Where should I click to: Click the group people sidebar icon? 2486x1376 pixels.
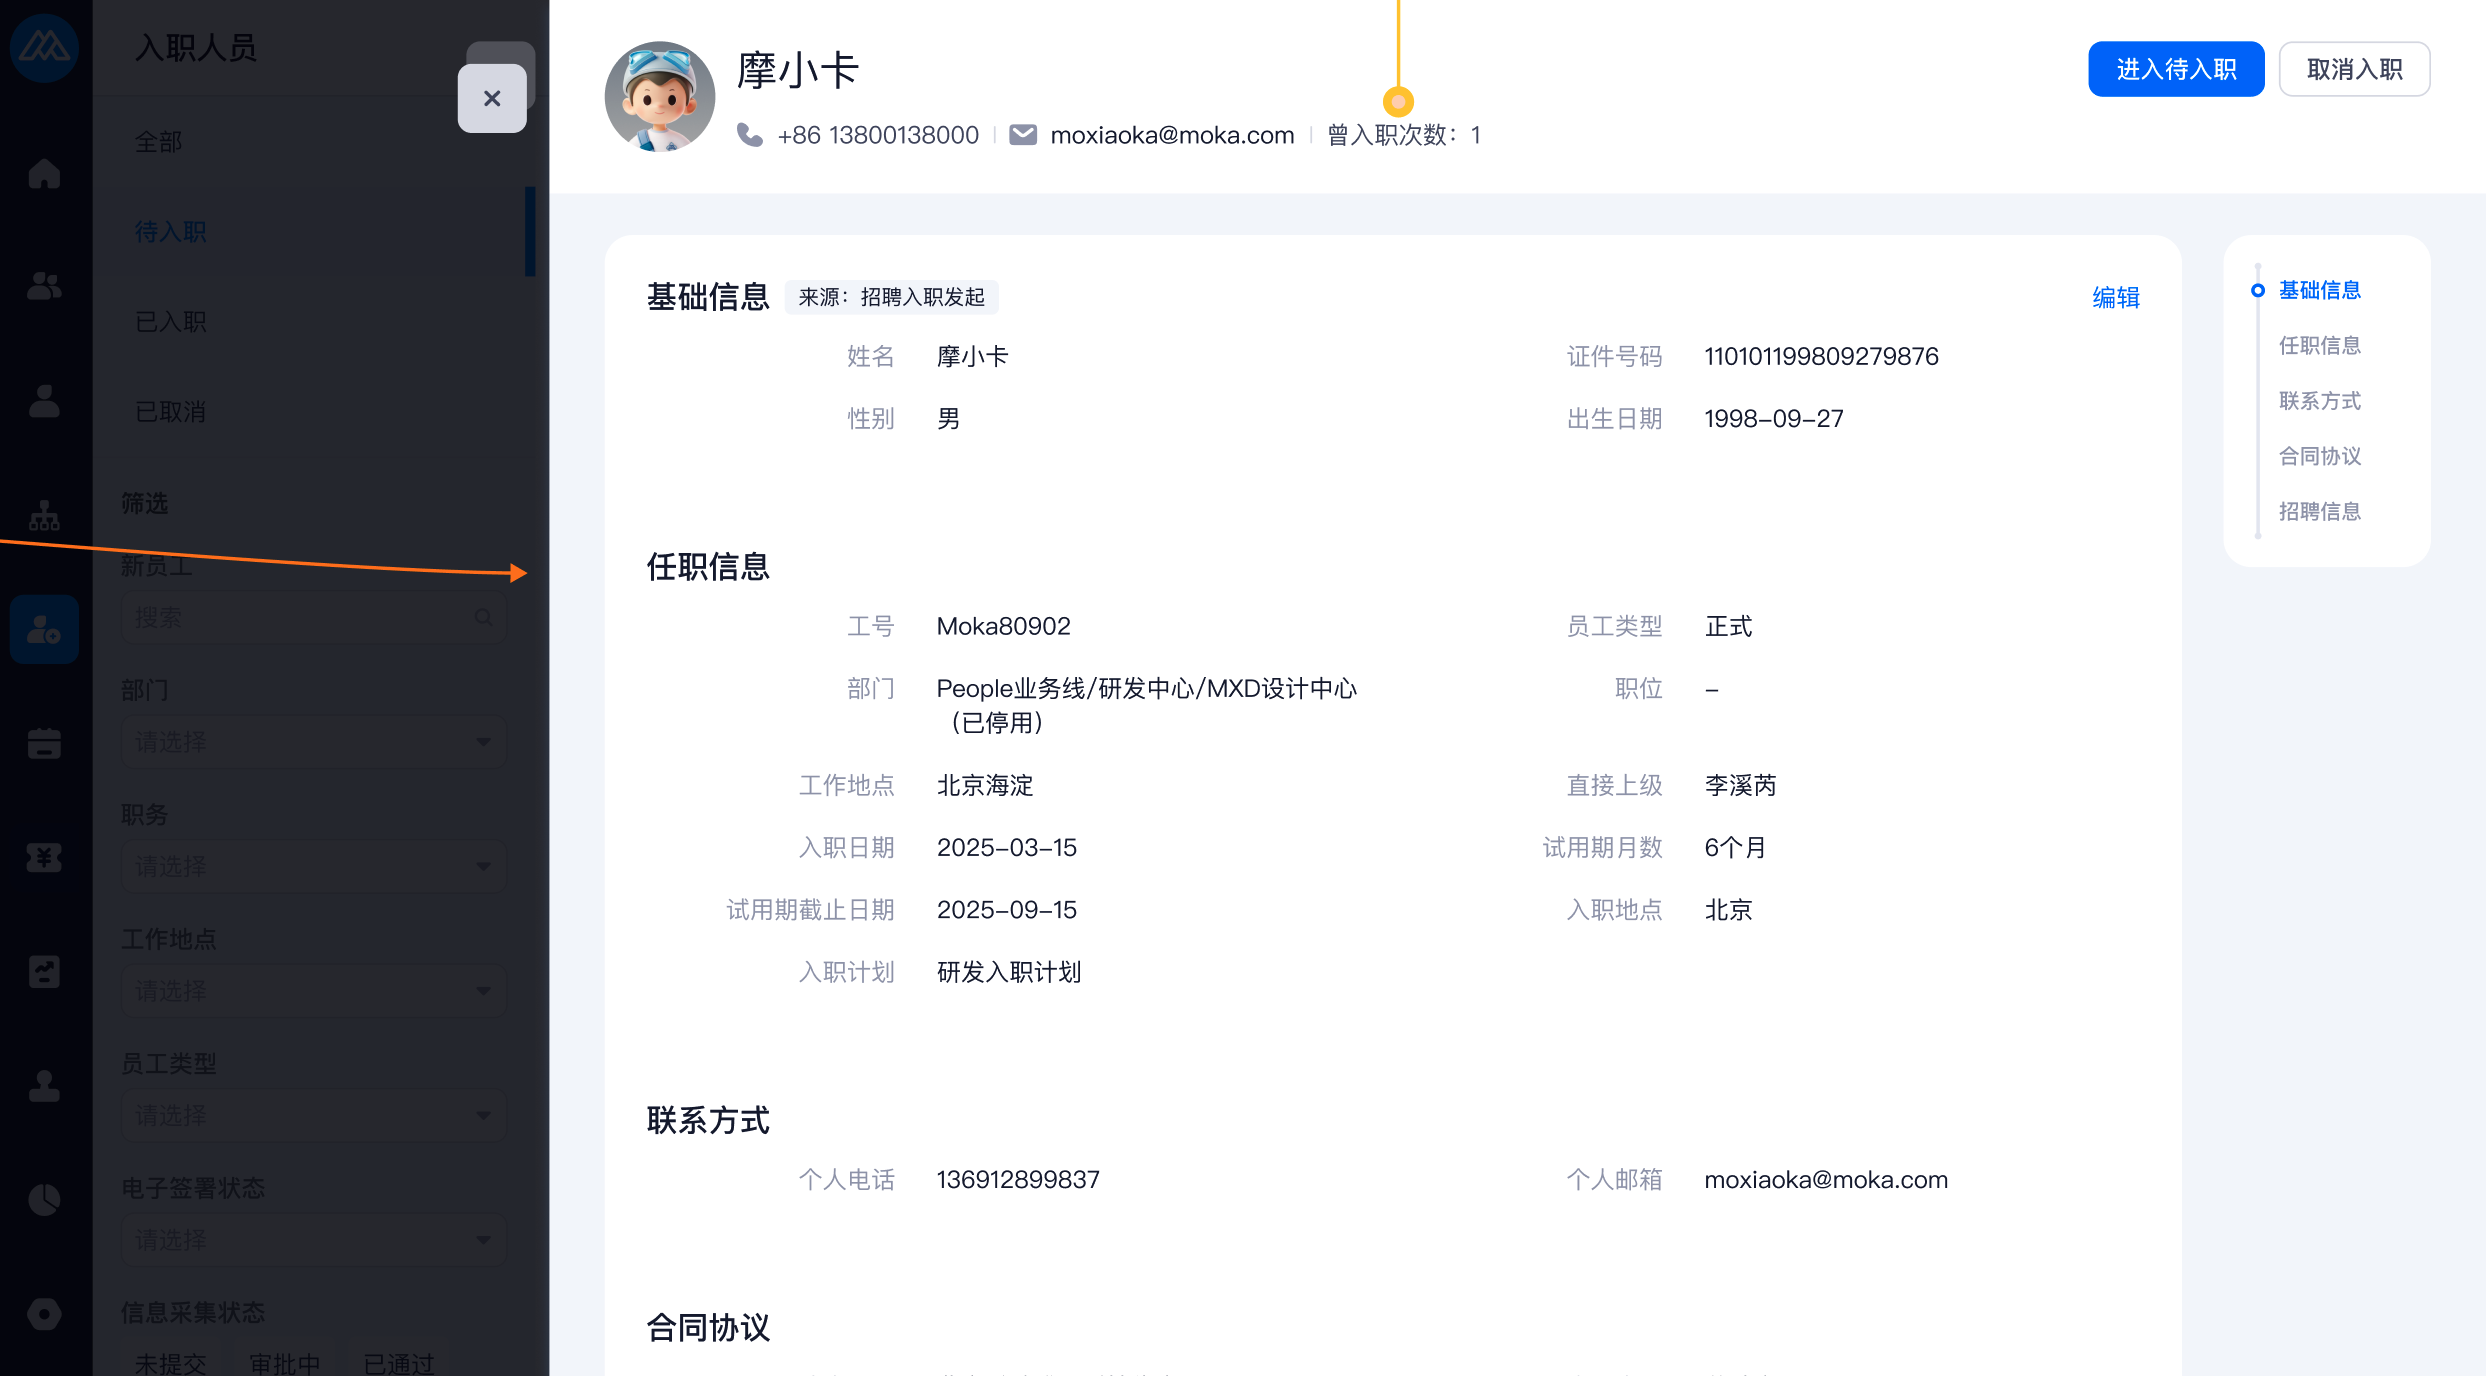tap(44, 287)
